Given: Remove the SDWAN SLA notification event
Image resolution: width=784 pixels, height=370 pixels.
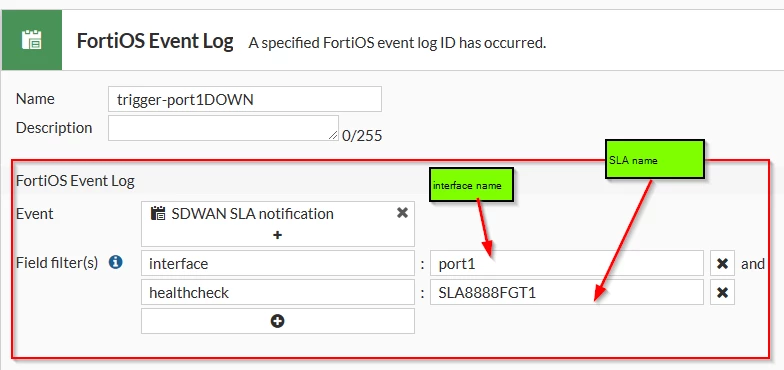Looking at the screenshot, I should click(x=402, y=213).
